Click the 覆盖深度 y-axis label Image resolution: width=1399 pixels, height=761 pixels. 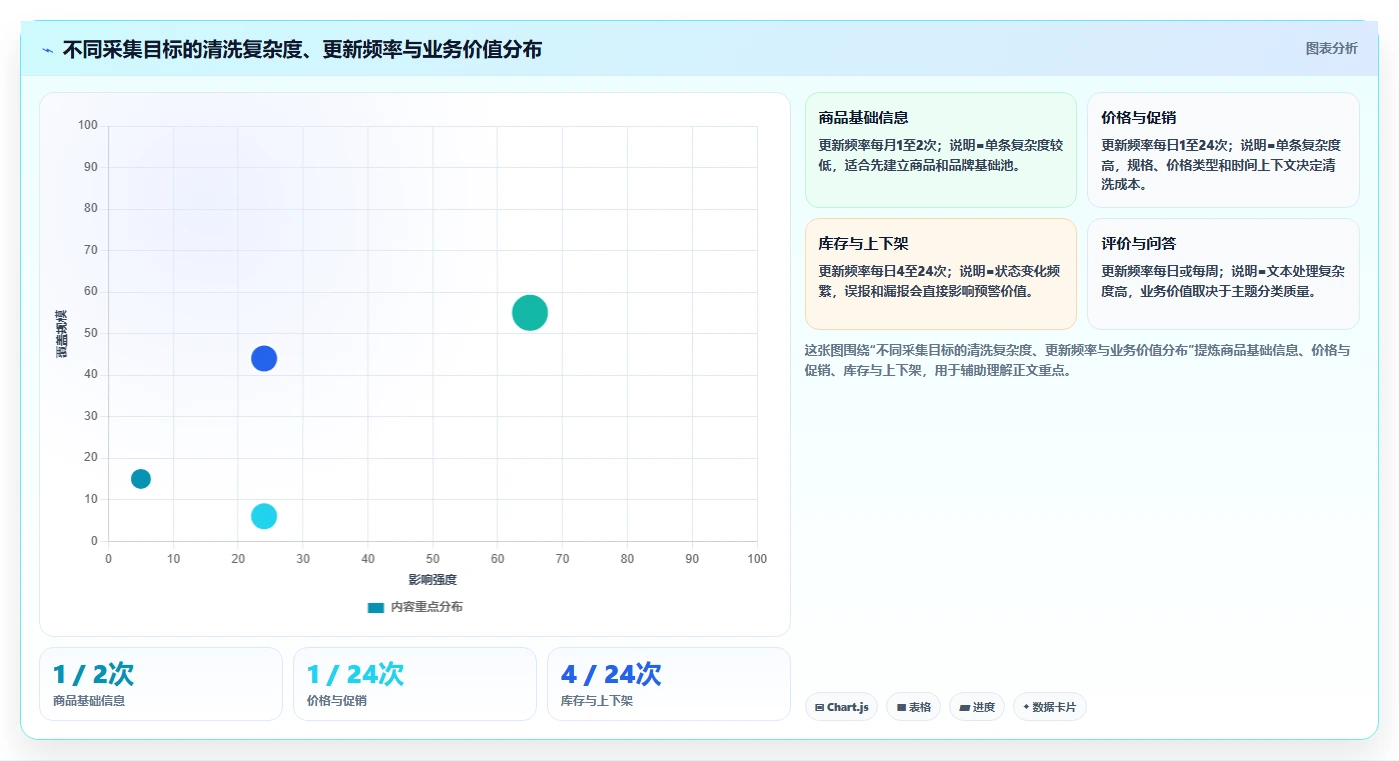[x=61, y=334]
